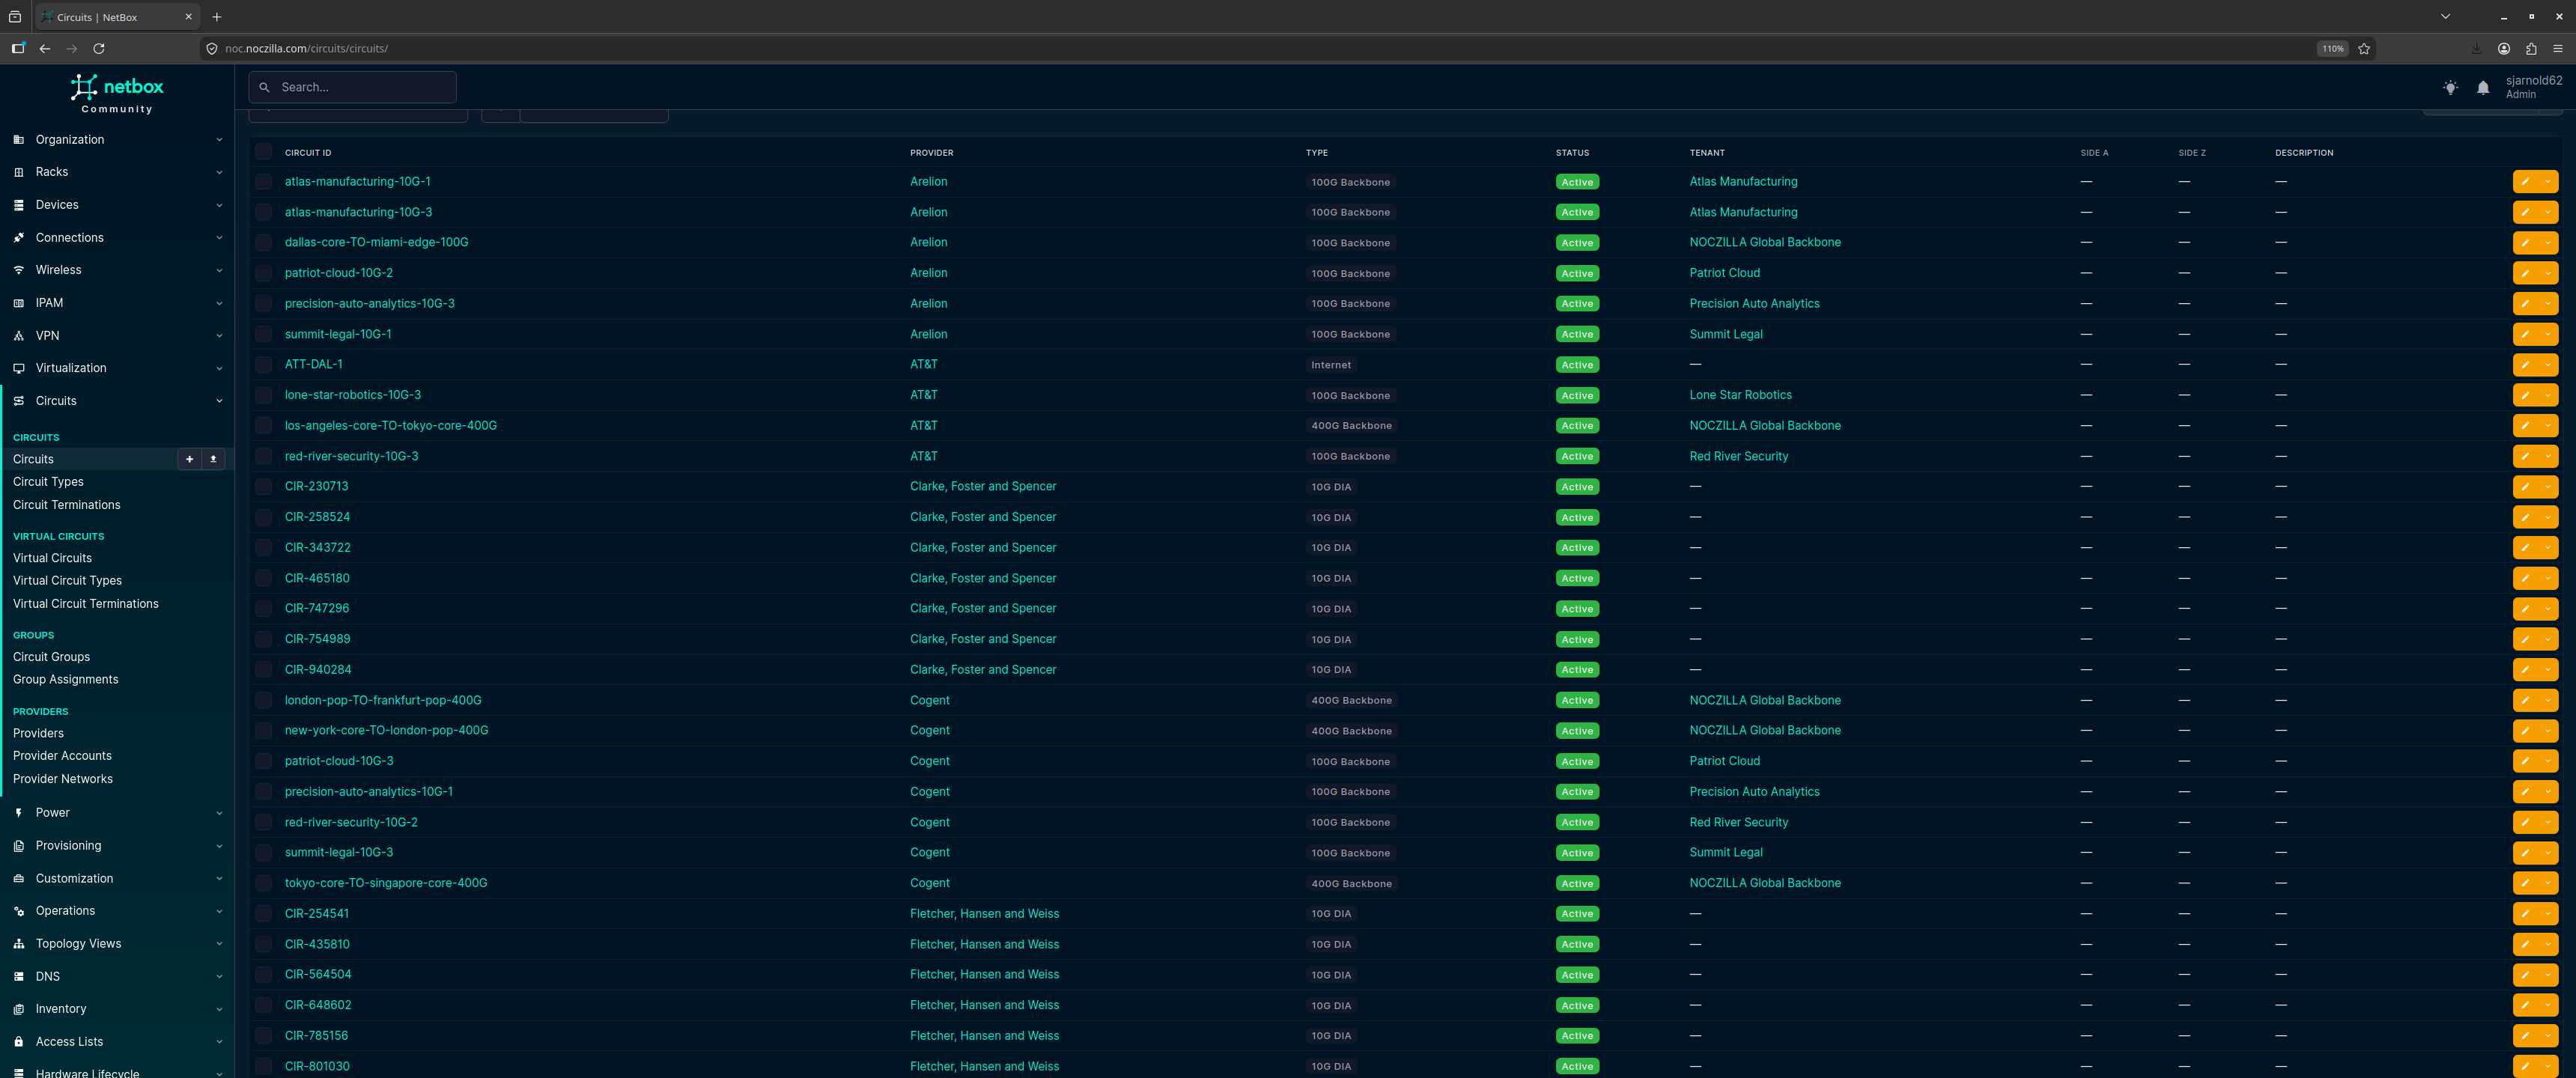This screenshot has width=2576, height=1078.
Task: Sort by the Circuit ID column header
Action: click(x=308, y=153)
